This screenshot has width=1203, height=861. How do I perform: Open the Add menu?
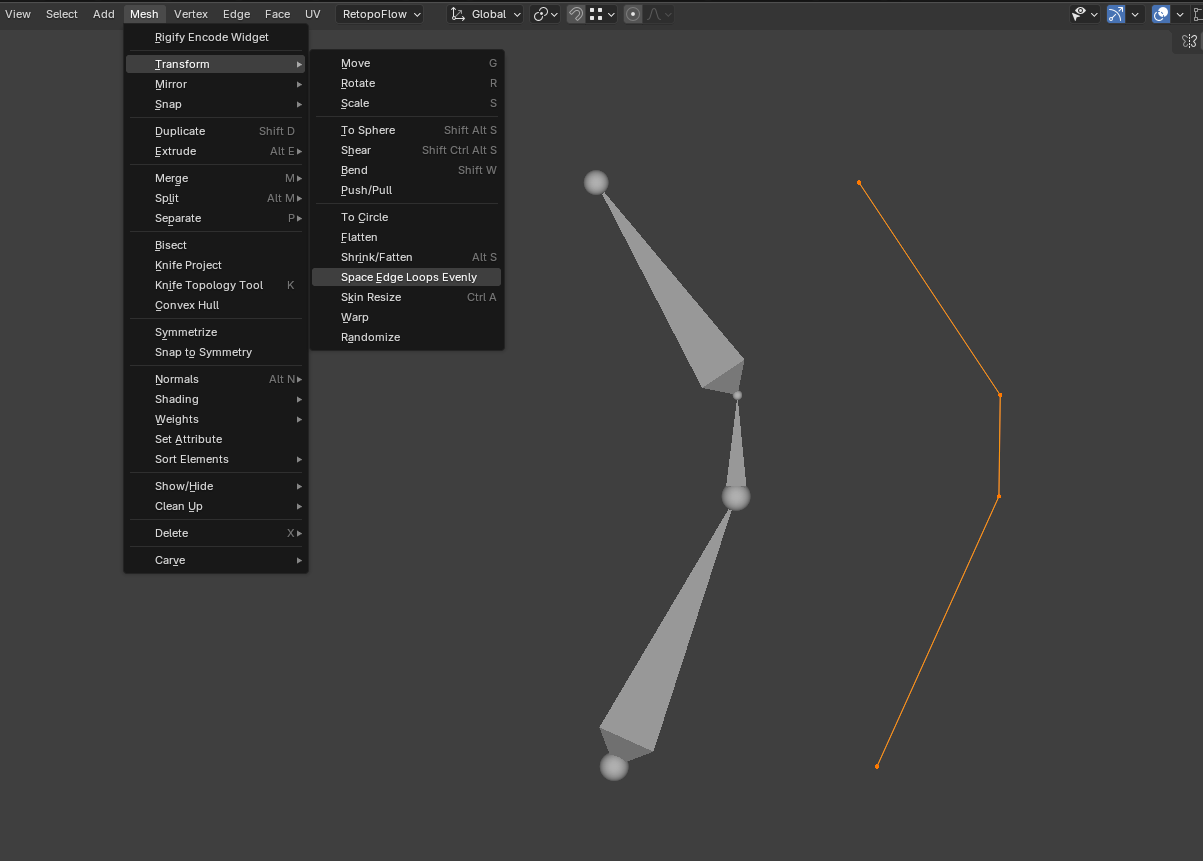click(104, 14)
